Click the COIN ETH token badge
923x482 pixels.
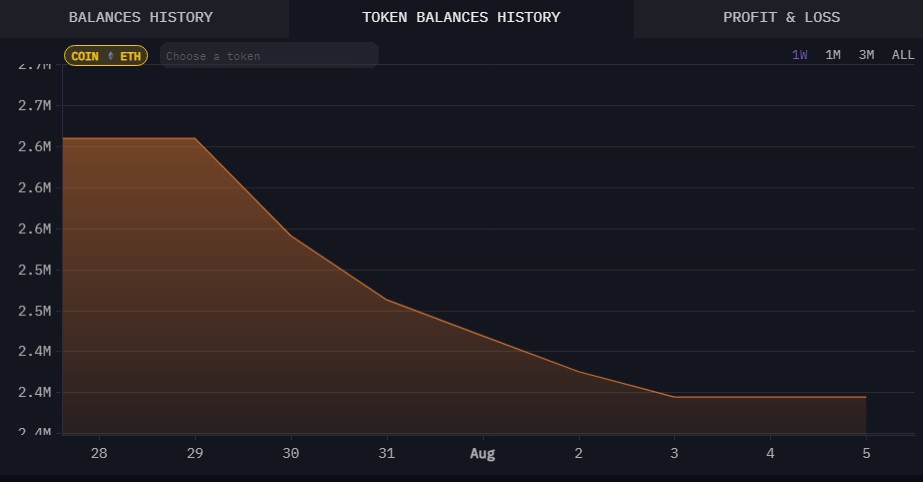pos(105,56)
